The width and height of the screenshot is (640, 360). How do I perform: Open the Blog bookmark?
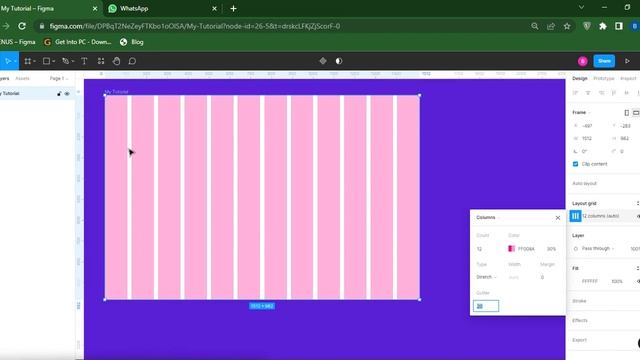(132, 42)
